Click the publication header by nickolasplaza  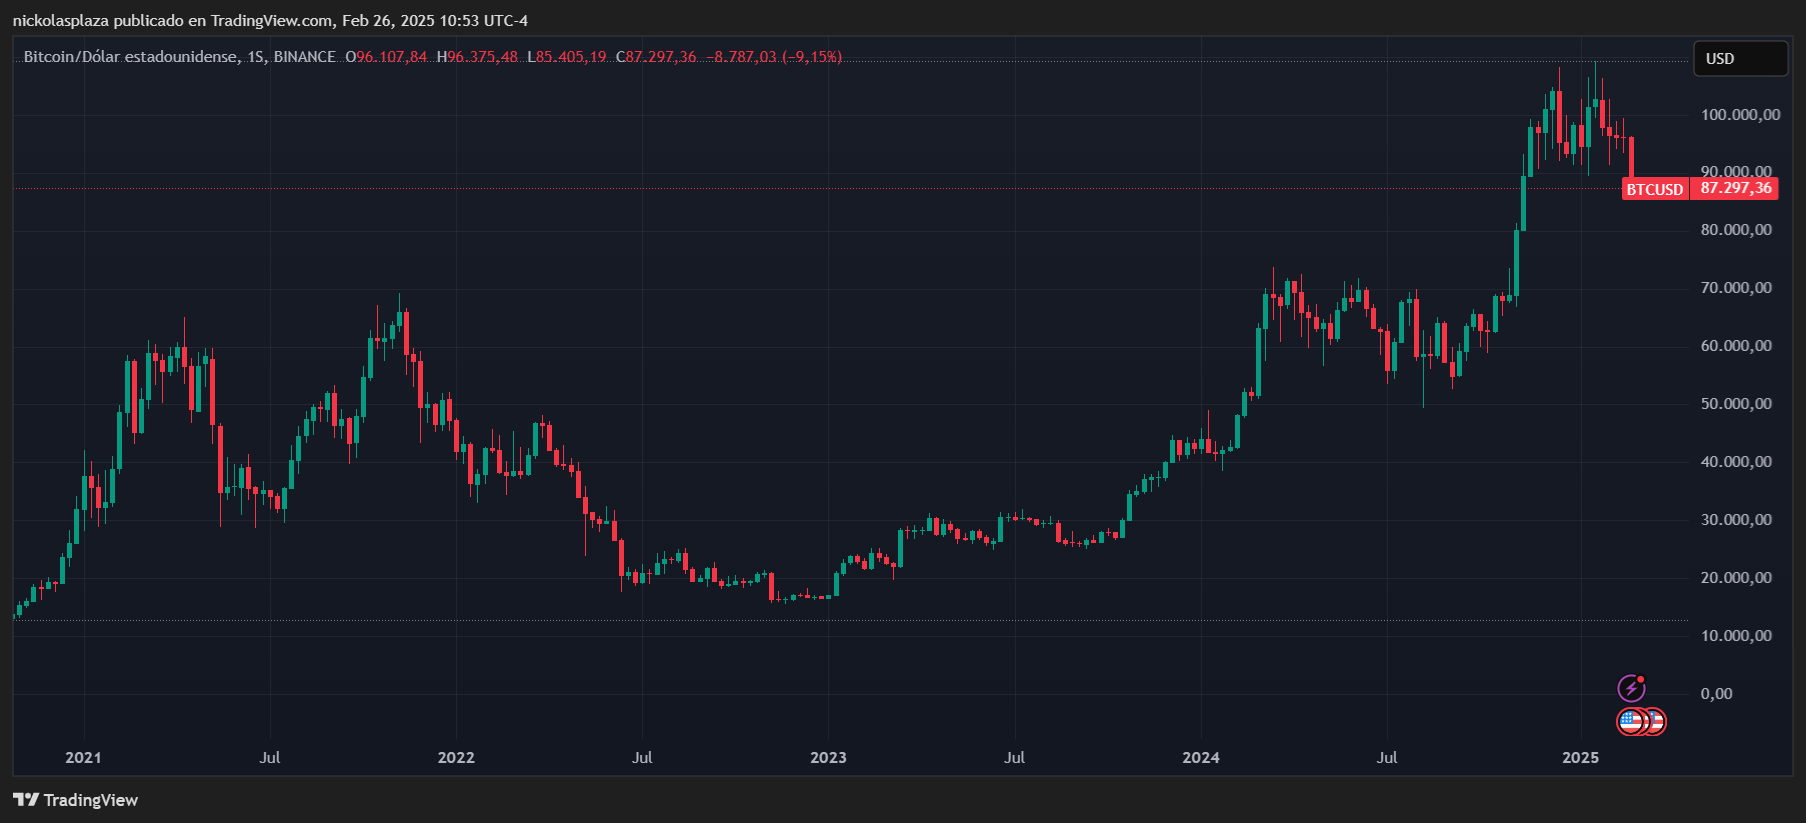[270, 20]
